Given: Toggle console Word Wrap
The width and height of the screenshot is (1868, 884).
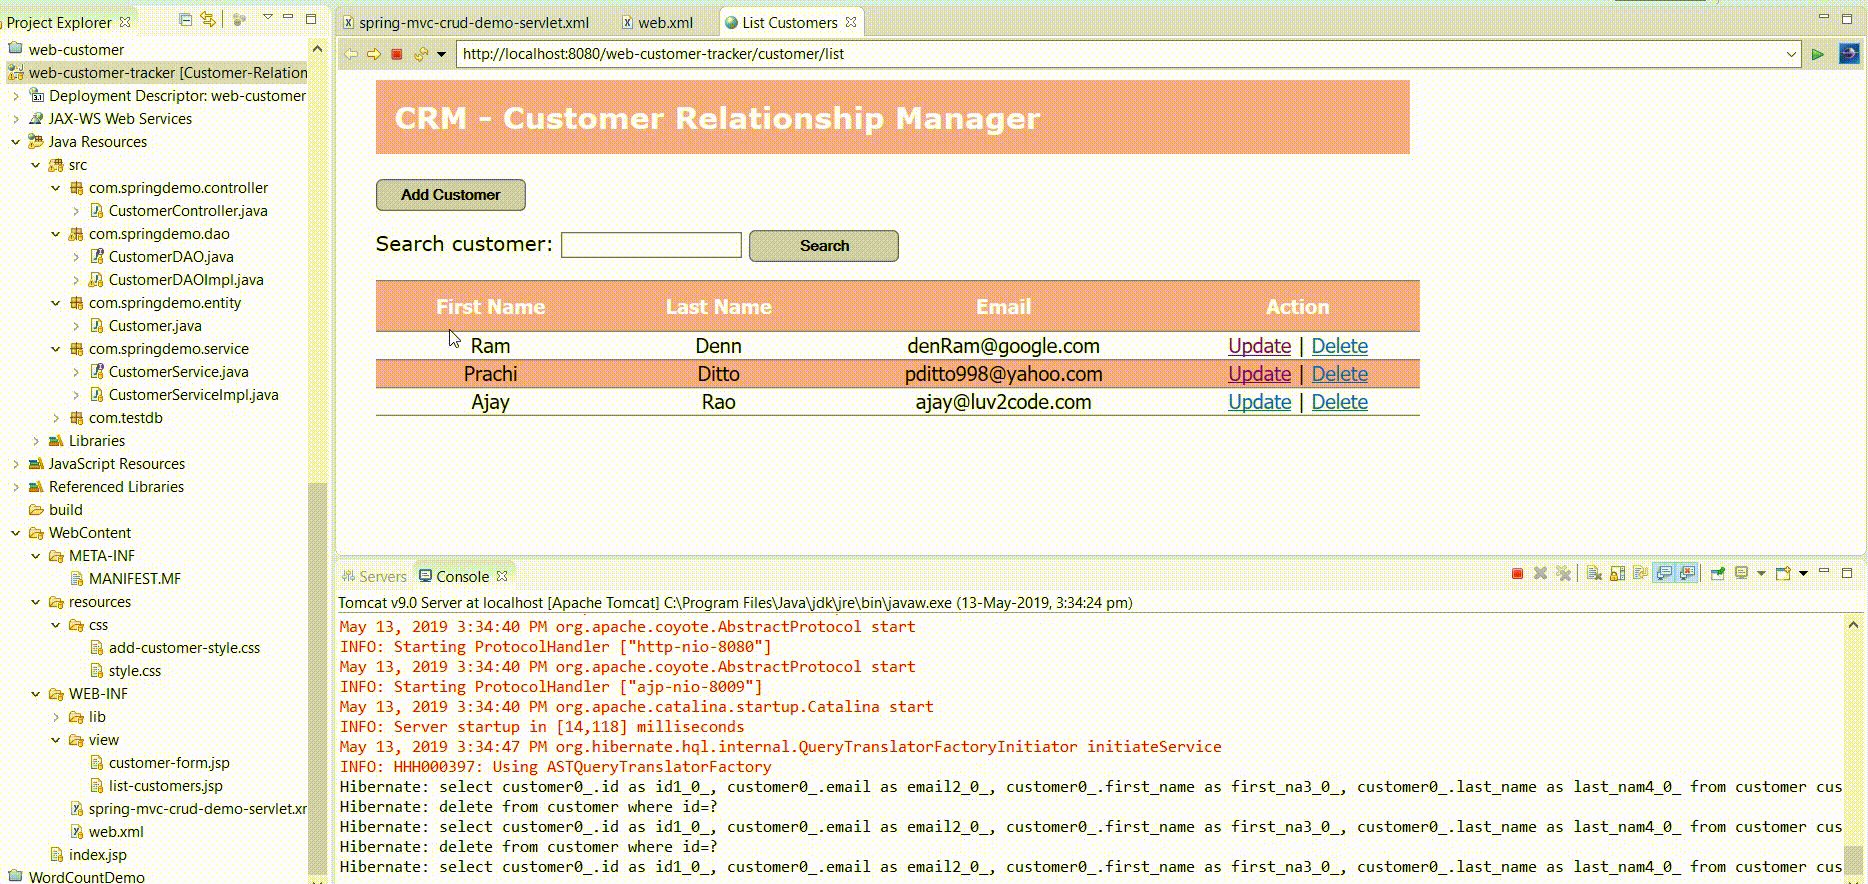Looking at the screenshot, I should 1640,574.
